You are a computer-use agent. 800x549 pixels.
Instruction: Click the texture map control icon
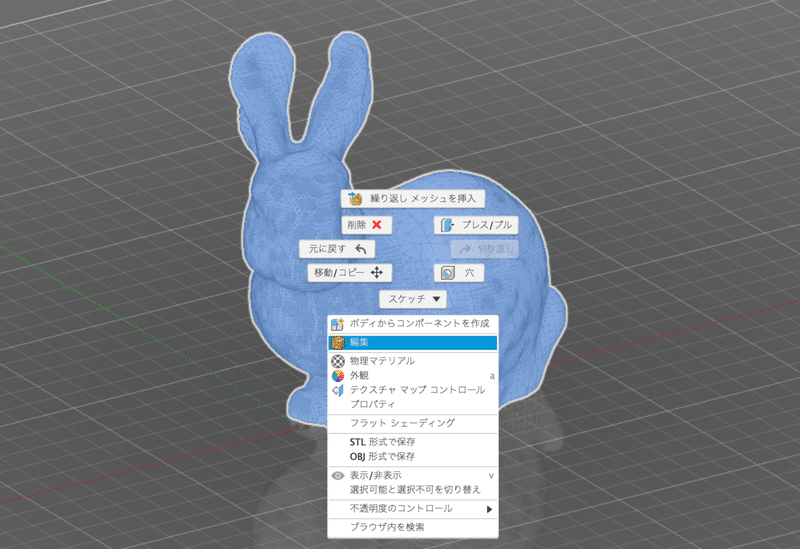[x=338, y=390]
